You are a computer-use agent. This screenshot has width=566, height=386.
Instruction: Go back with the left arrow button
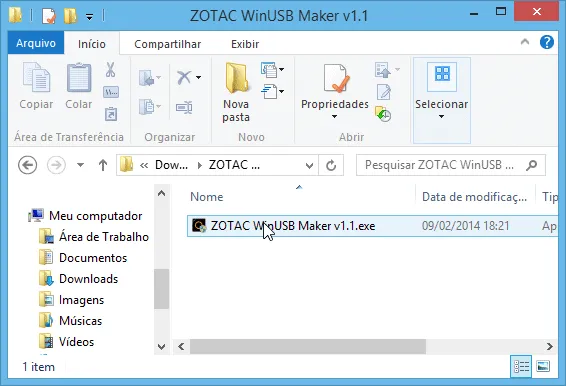coord(27,165)
